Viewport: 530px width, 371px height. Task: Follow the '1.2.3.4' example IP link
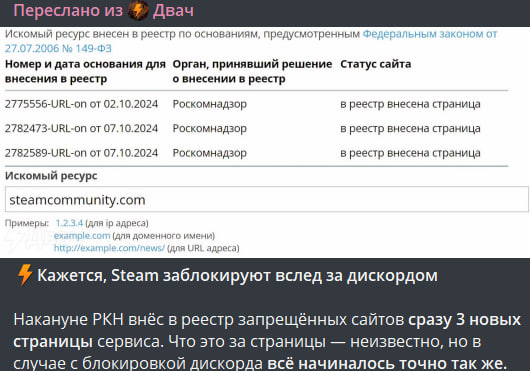pos(69,223)
